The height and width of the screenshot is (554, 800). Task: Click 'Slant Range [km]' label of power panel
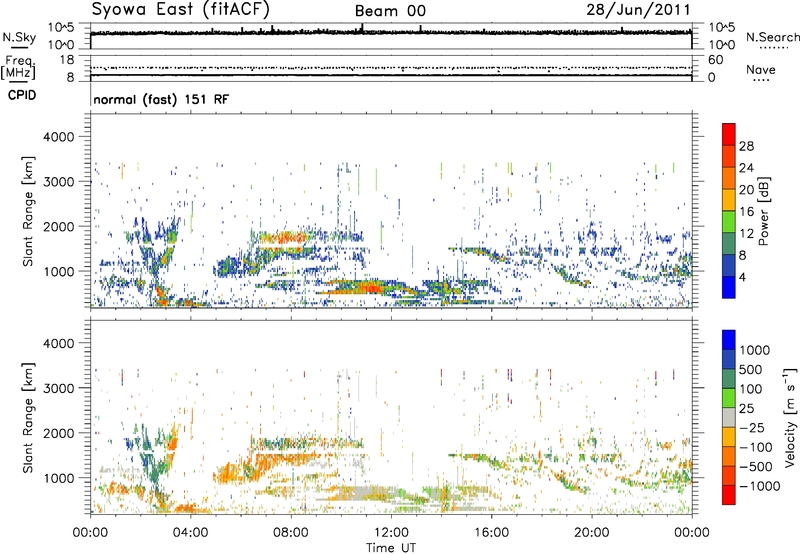coord(28,211)
